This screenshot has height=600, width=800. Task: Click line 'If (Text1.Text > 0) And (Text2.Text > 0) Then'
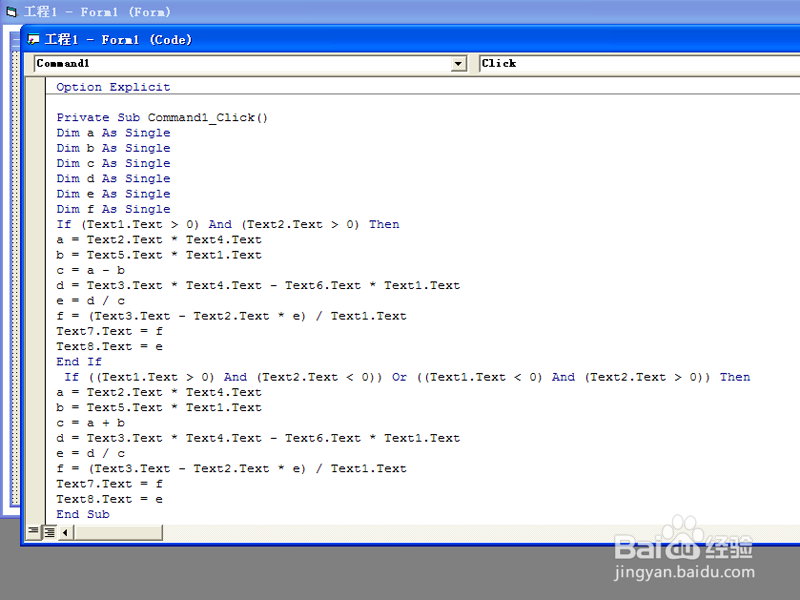click(228, 224)
